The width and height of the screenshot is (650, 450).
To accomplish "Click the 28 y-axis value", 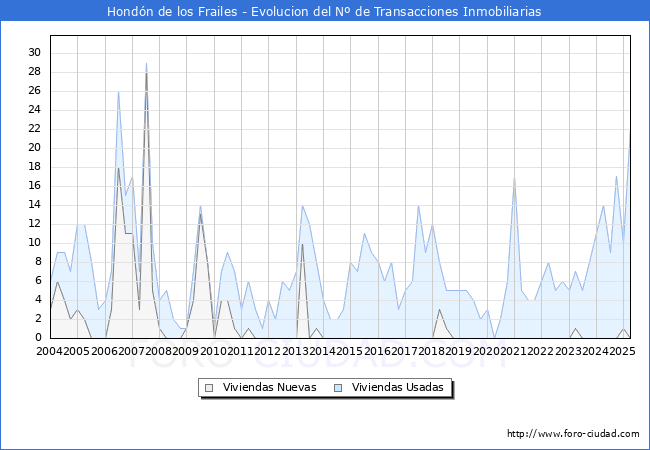I will tap(35, 72).
